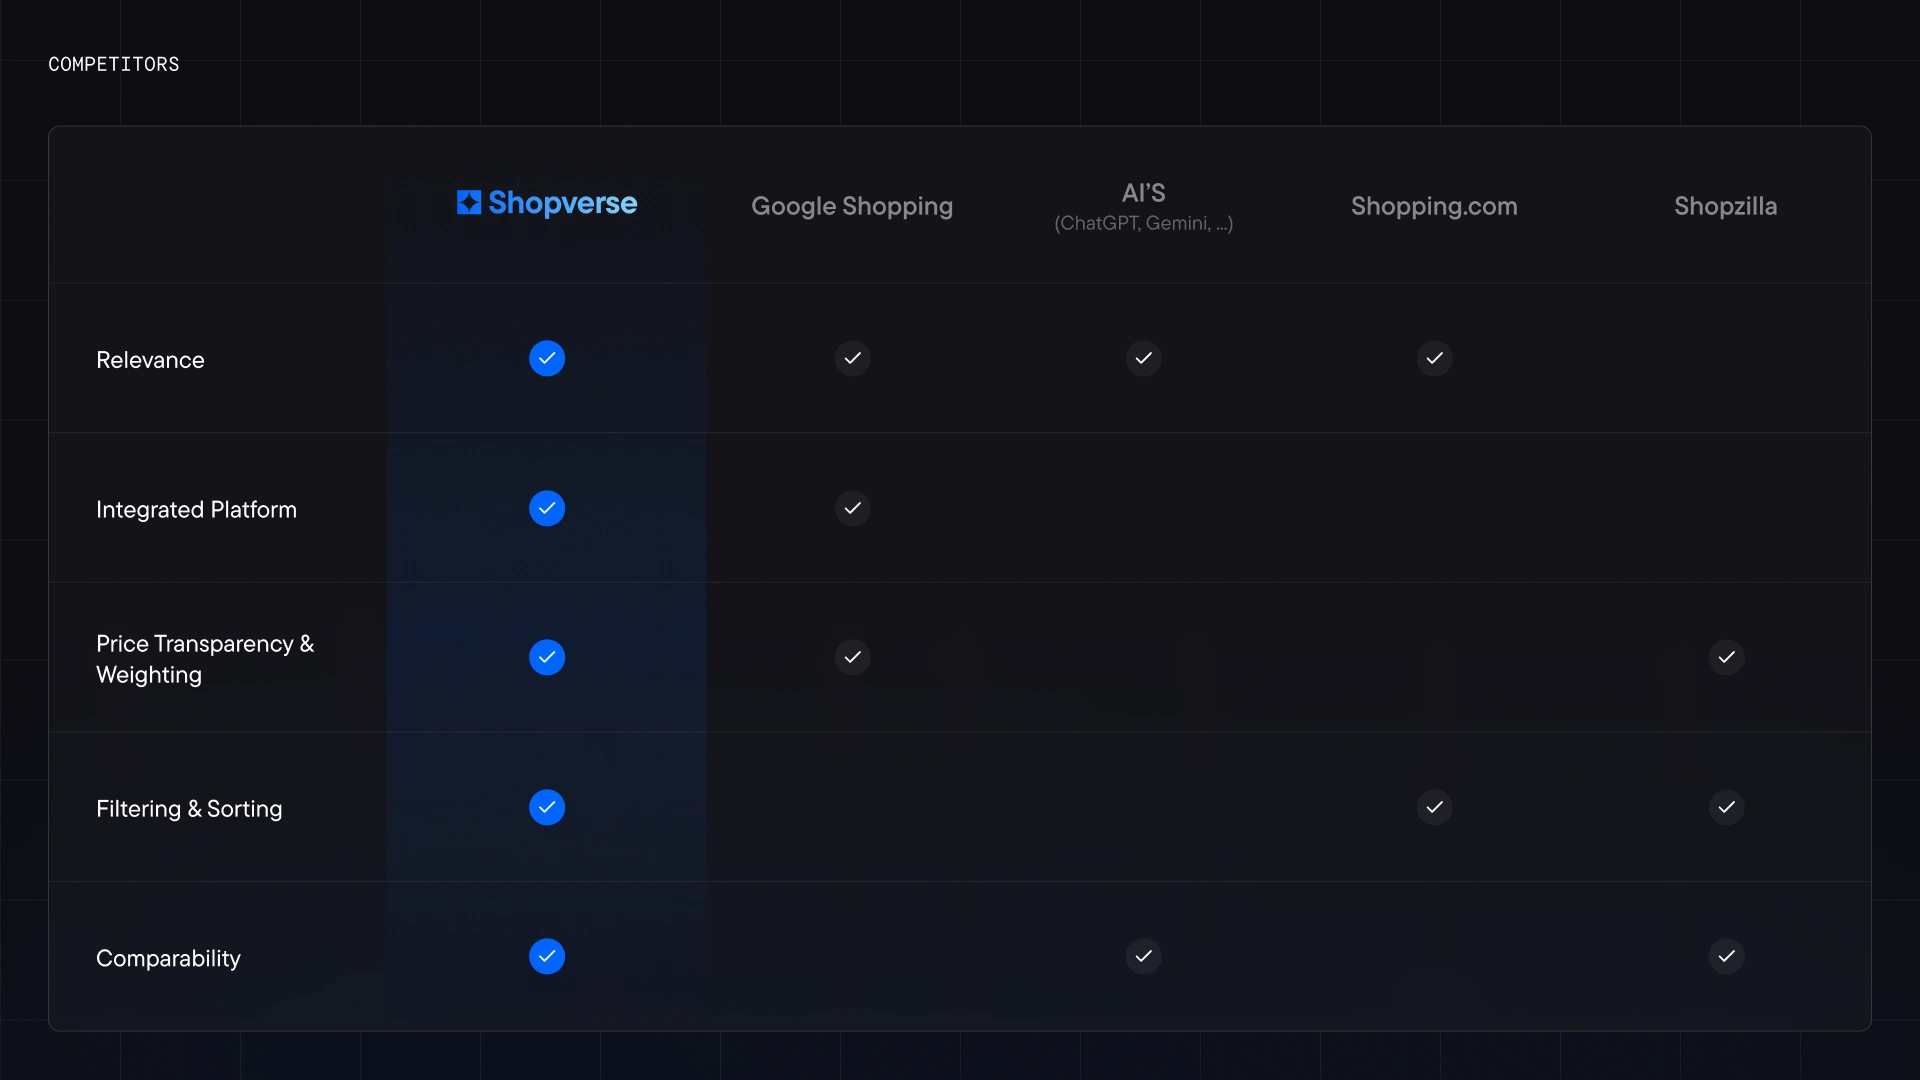Click Shopverse's blue Comparability checkmark
Screen dimensions: 1920x1080
pos(547,956)
